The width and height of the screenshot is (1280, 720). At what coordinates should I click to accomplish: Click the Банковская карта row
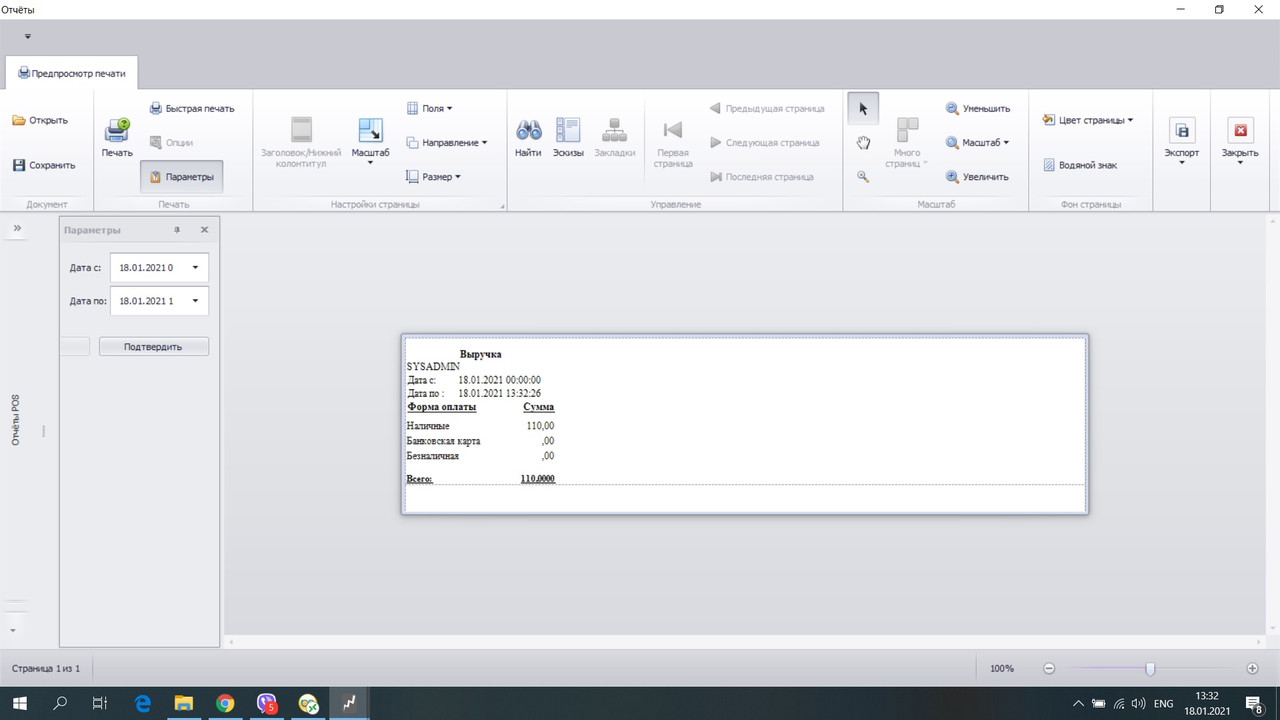coord(481,441)
